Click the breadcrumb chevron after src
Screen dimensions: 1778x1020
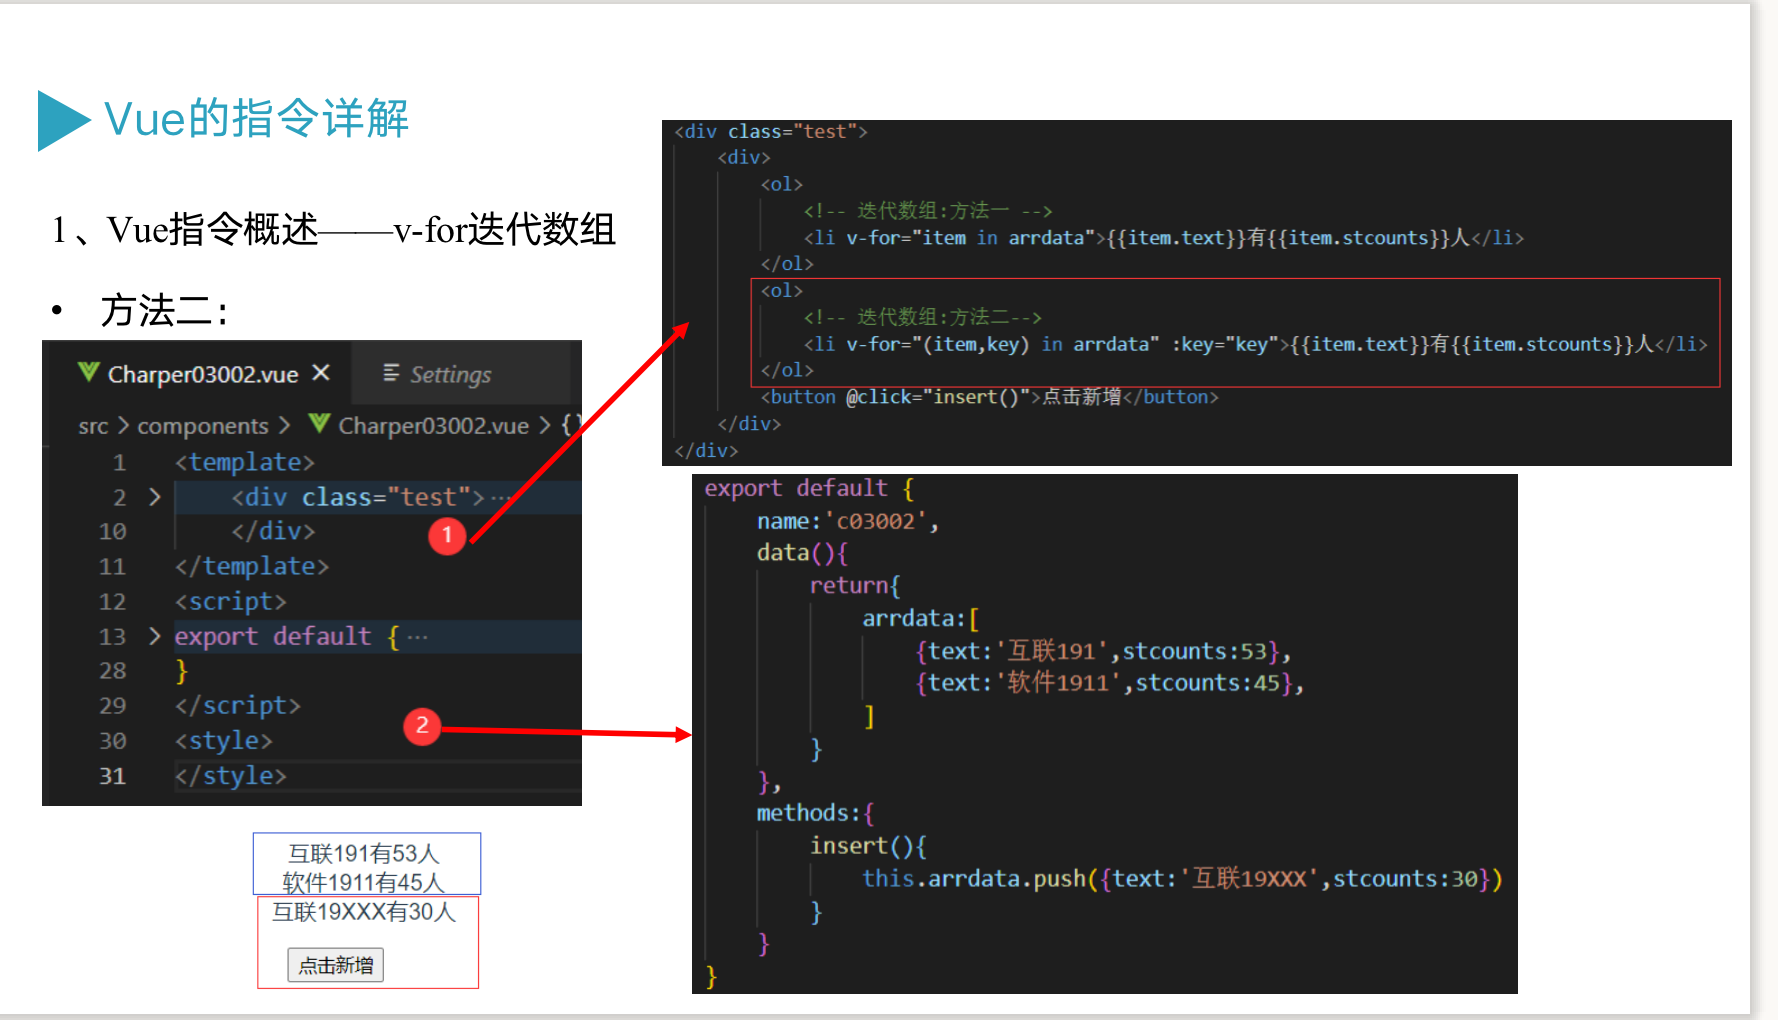coord(123,425)
